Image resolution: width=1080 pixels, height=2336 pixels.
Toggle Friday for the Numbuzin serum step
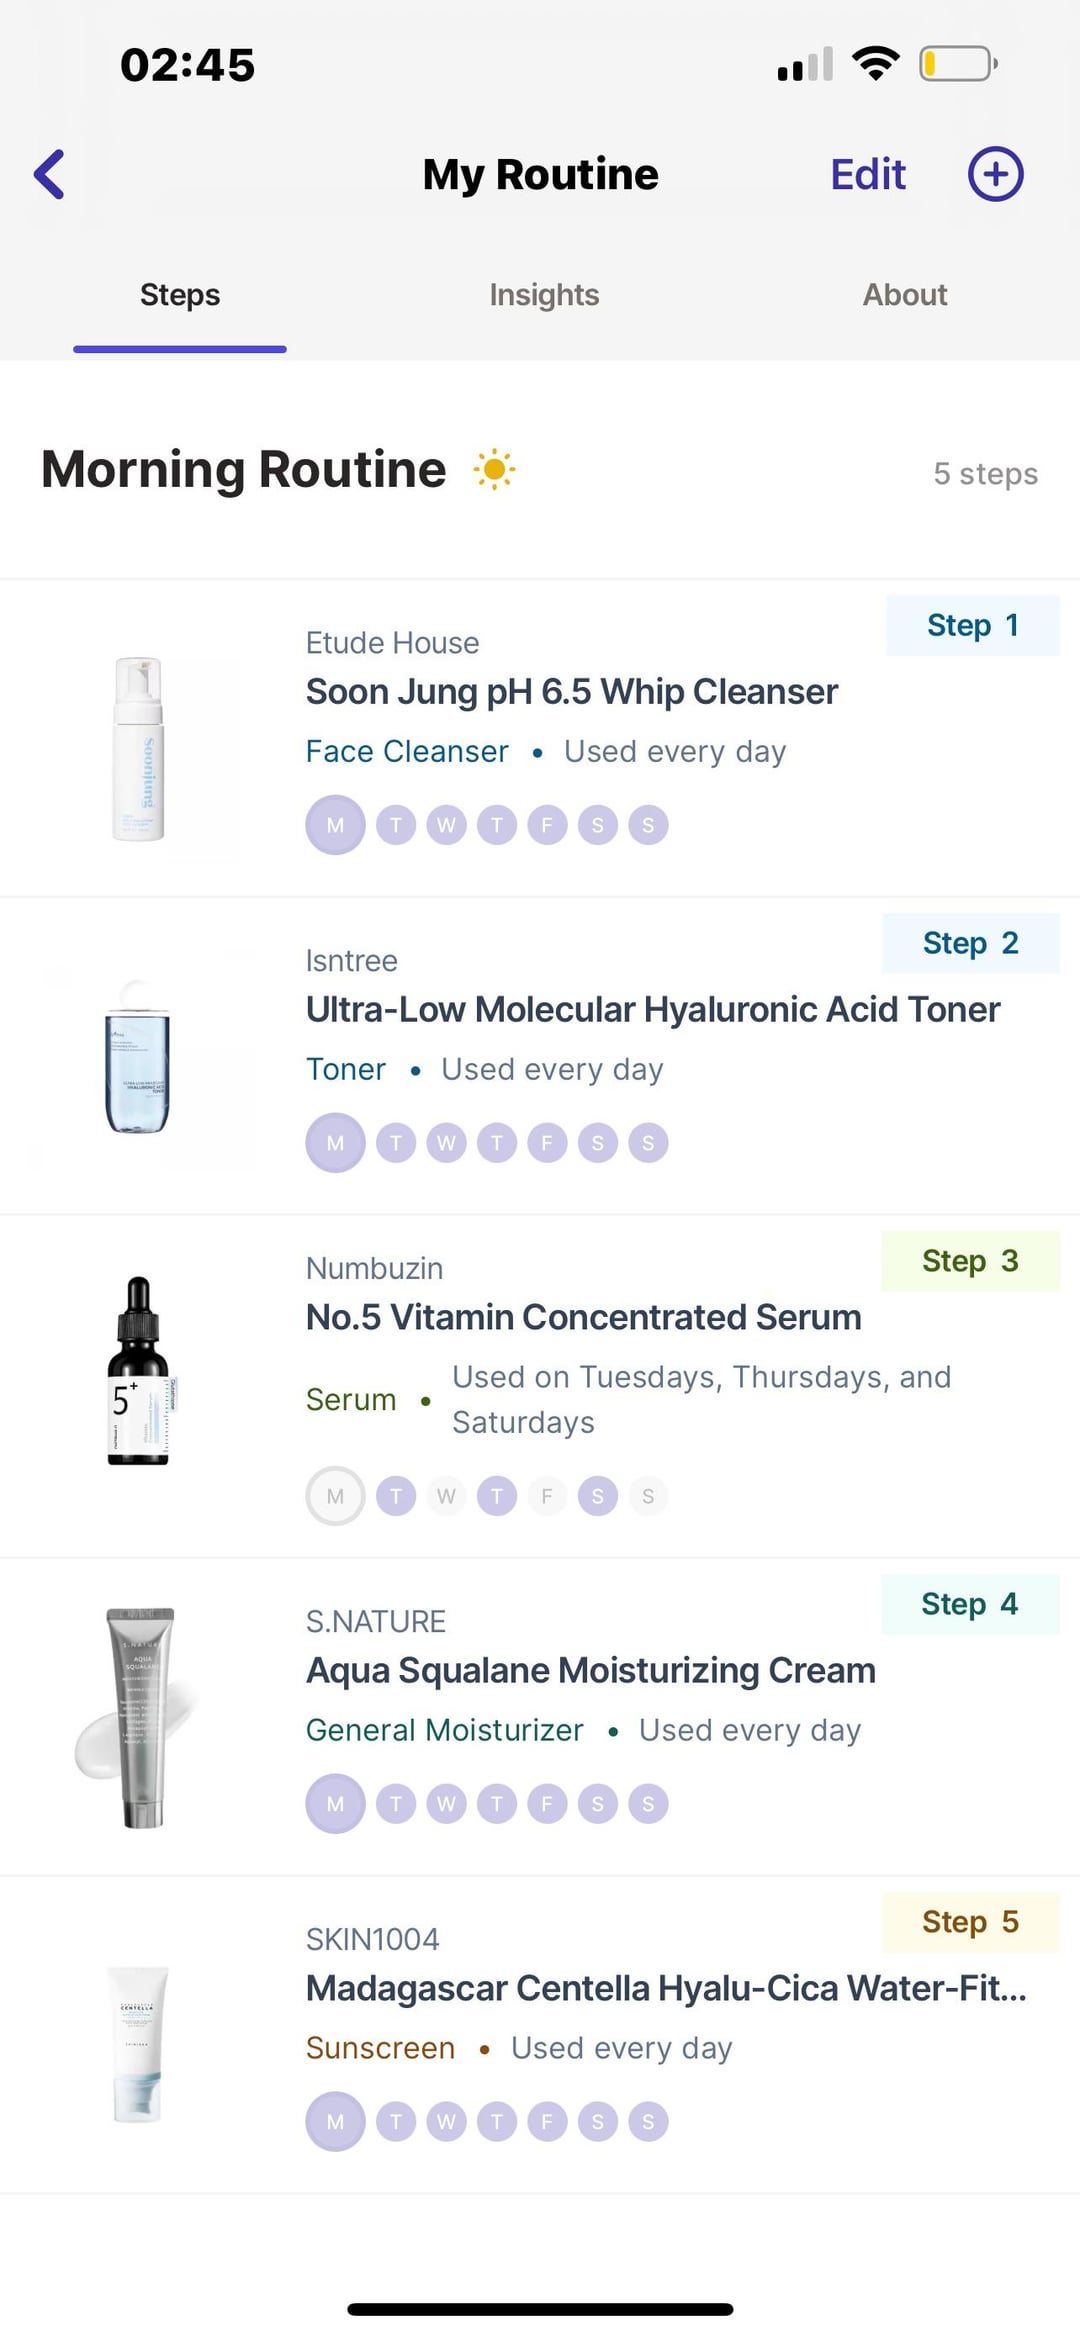(x=547, y=1496)
